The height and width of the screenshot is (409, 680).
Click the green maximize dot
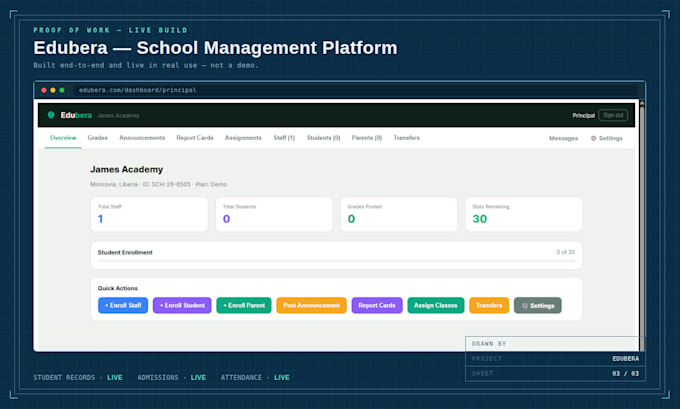pos(62,90)
